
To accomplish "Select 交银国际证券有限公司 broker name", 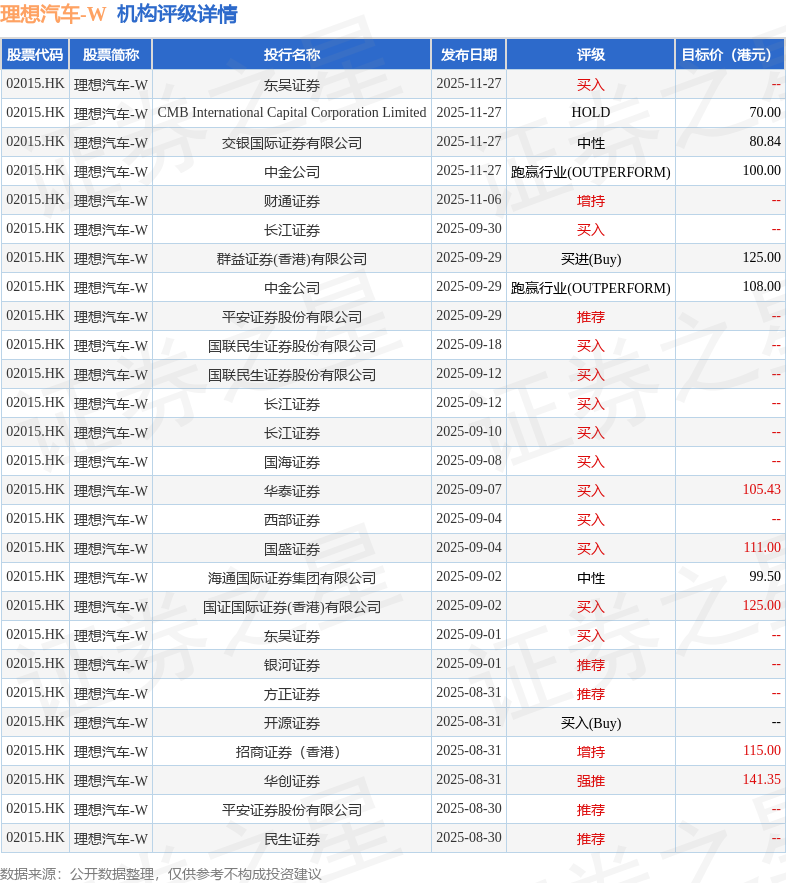I will [x=292, y=143].
